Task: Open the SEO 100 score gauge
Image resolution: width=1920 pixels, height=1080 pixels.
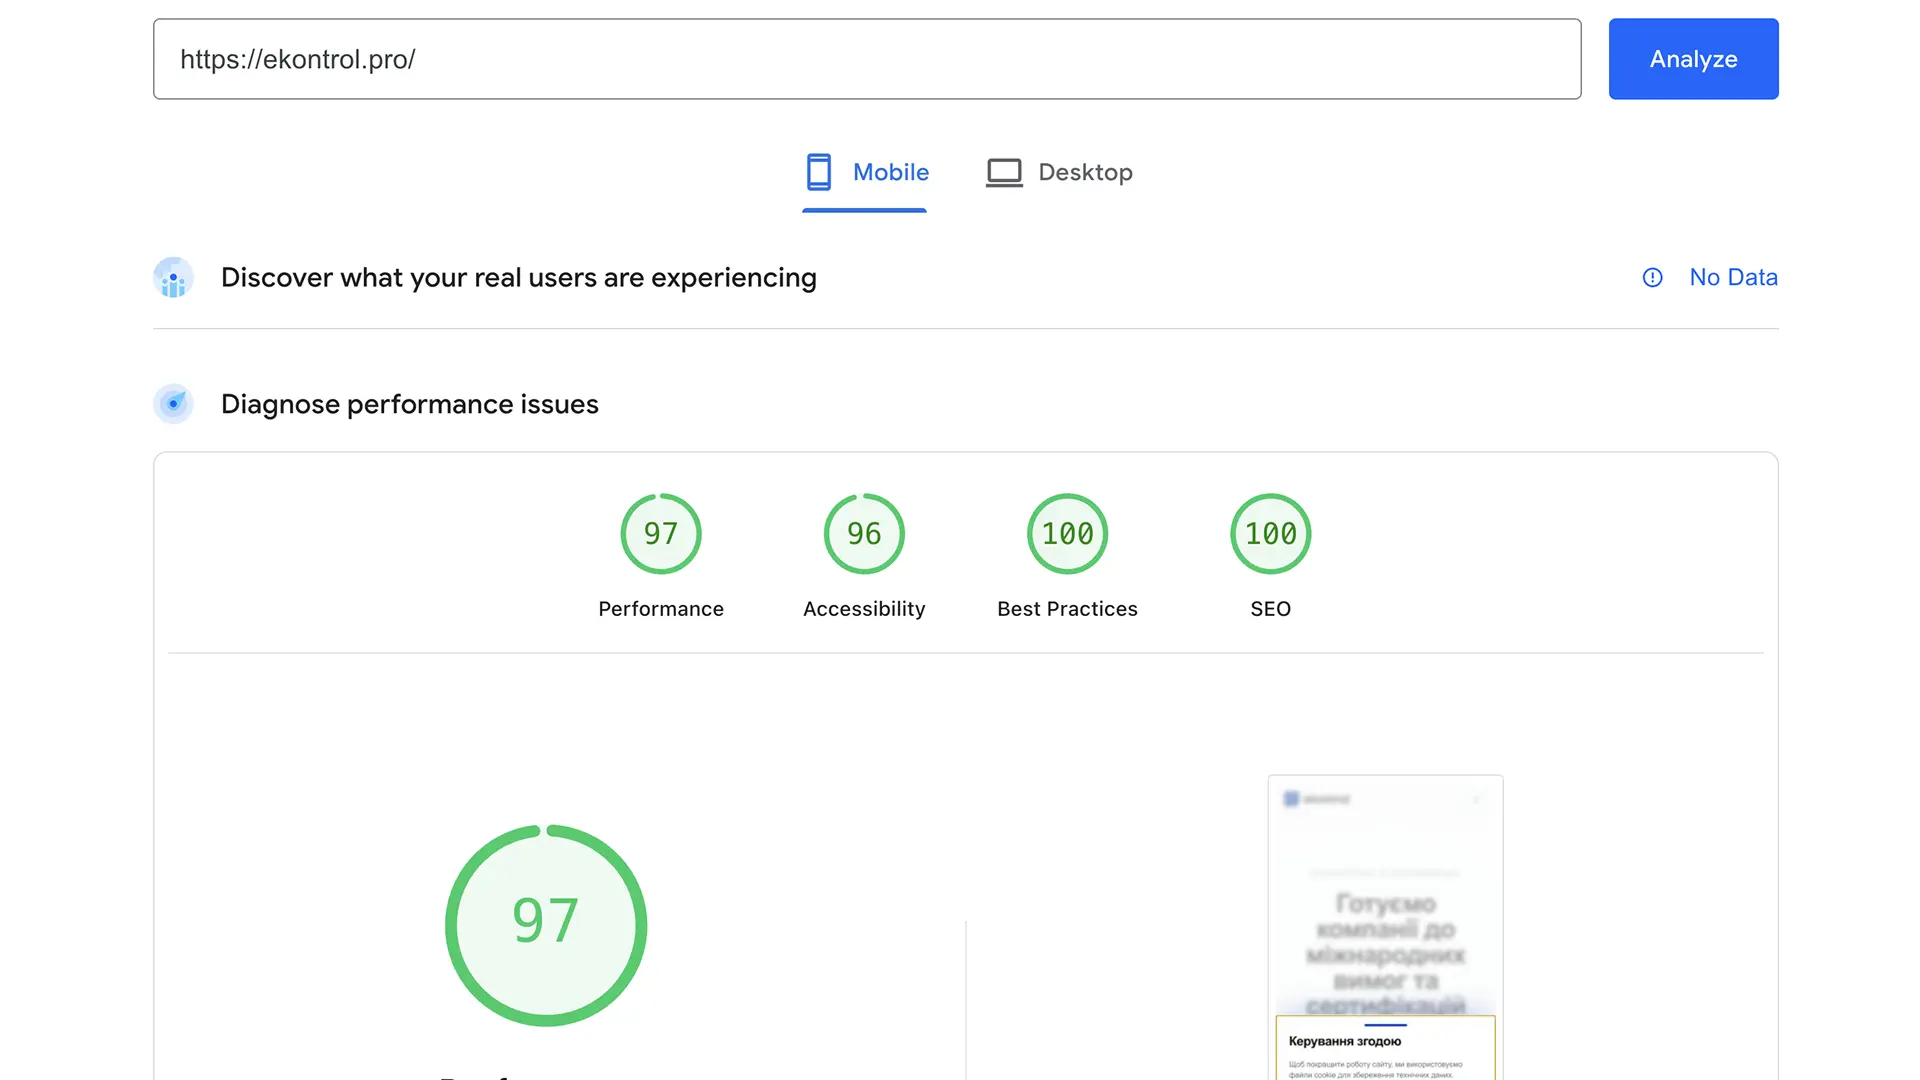Action: coord(1270,533)
